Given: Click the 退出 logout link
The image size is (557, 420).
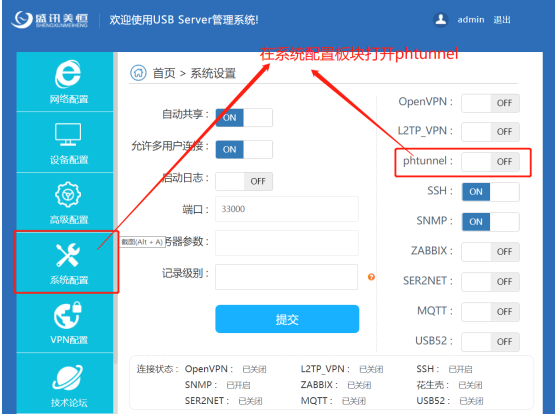Looking at the screenshot, I should [x=502, y=20].
